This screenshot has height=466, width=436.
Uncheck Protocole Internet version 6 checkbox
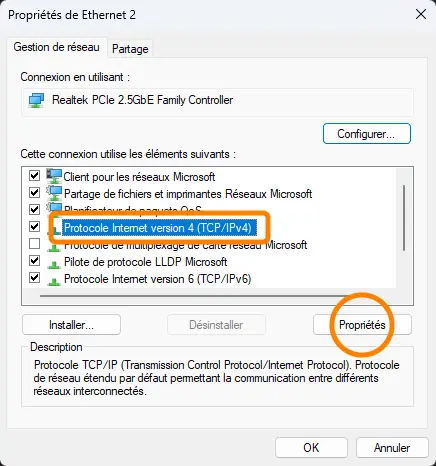35,278
